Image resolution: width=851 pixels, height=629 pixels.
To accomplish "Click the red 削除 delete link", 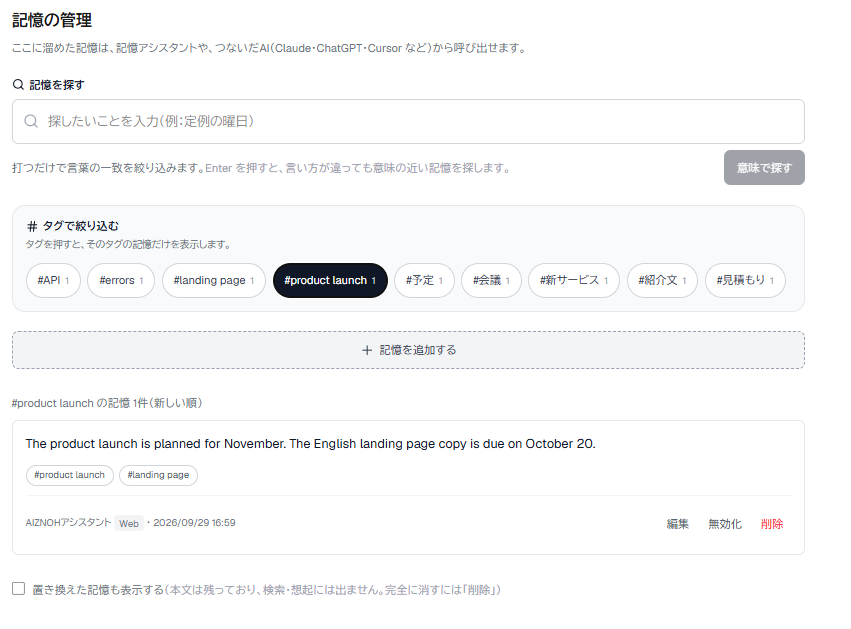I will click(x=772, y=524).
